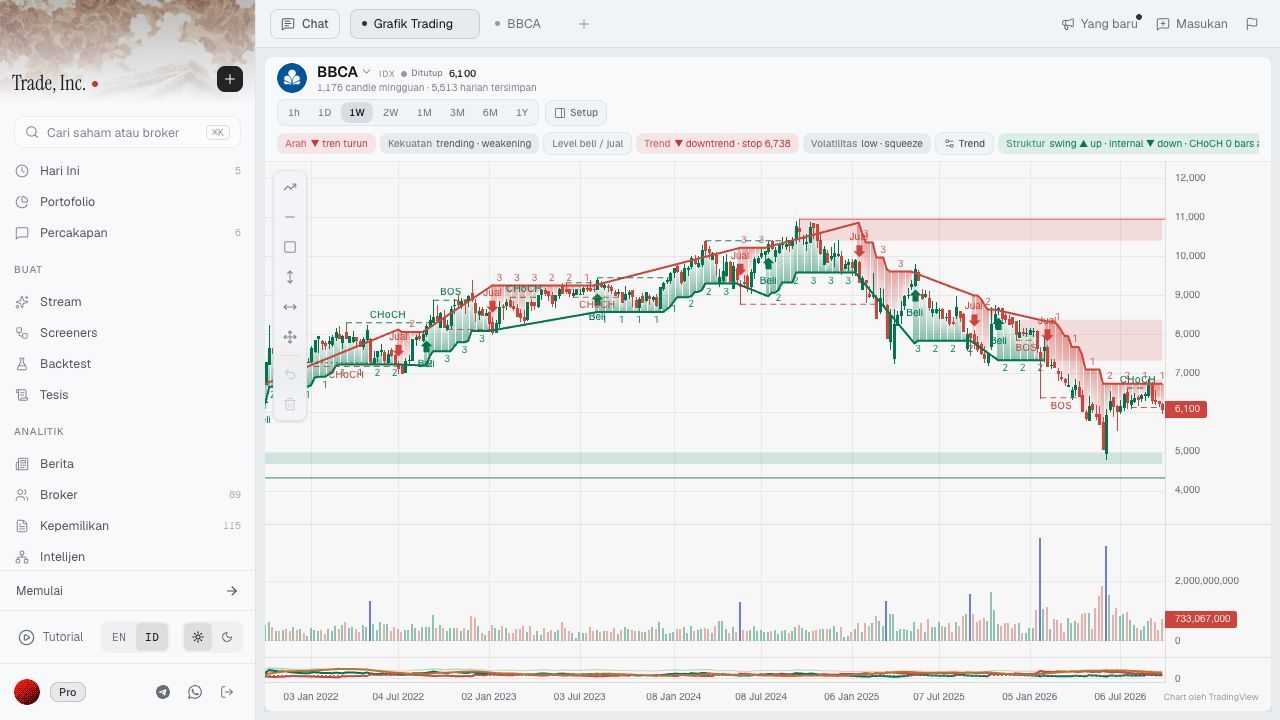The width and height of the screenshot is (1280, 720).
Task: Switch to the Grafik Trading tab
Action: [415, 24]
